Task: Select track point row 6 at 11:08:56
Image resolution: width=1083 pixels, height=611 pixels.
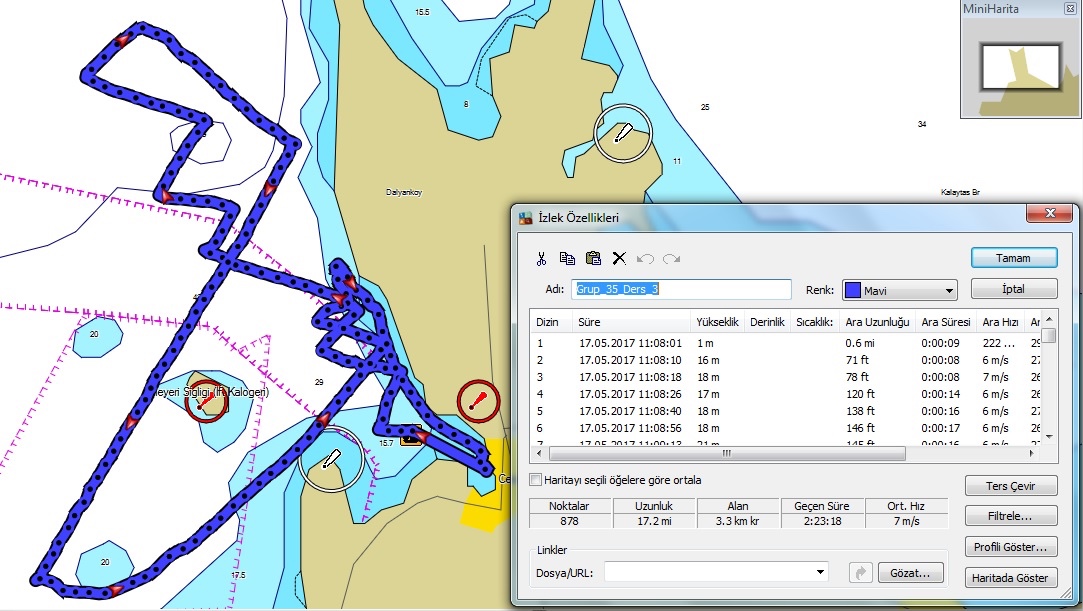Action: pyautogui.click(x=785, y=428)
